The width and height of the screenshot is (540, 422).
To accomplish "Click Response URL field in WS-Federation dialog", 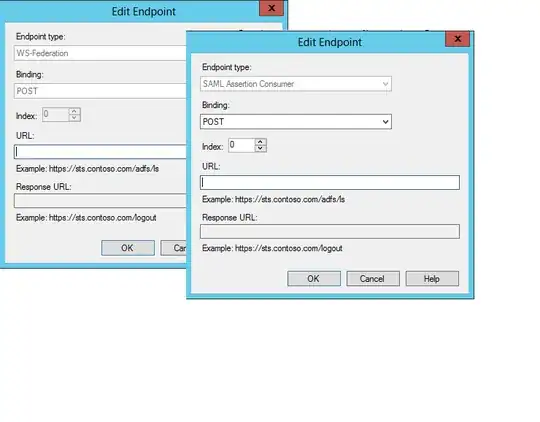I will click(x=100, y=201).
